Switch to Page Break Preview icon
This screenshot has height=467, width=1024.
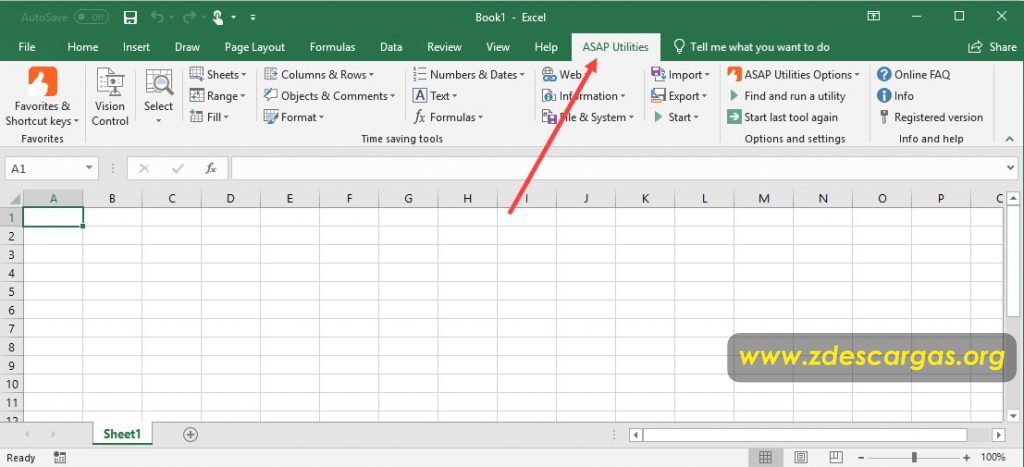tap(835, 457)
